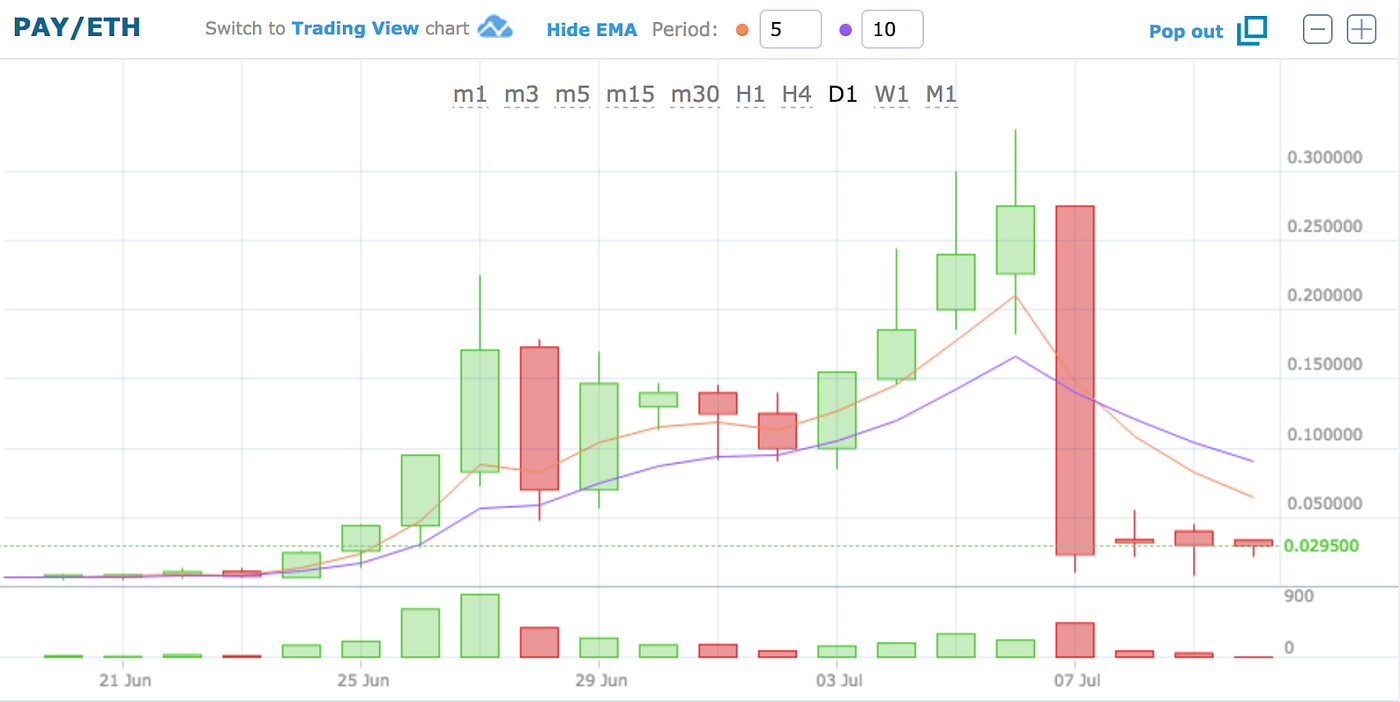Image resolution: width=1400 pixels, height=702 pixels.
Task: Click the Pop out link text
Action: 1186,31
